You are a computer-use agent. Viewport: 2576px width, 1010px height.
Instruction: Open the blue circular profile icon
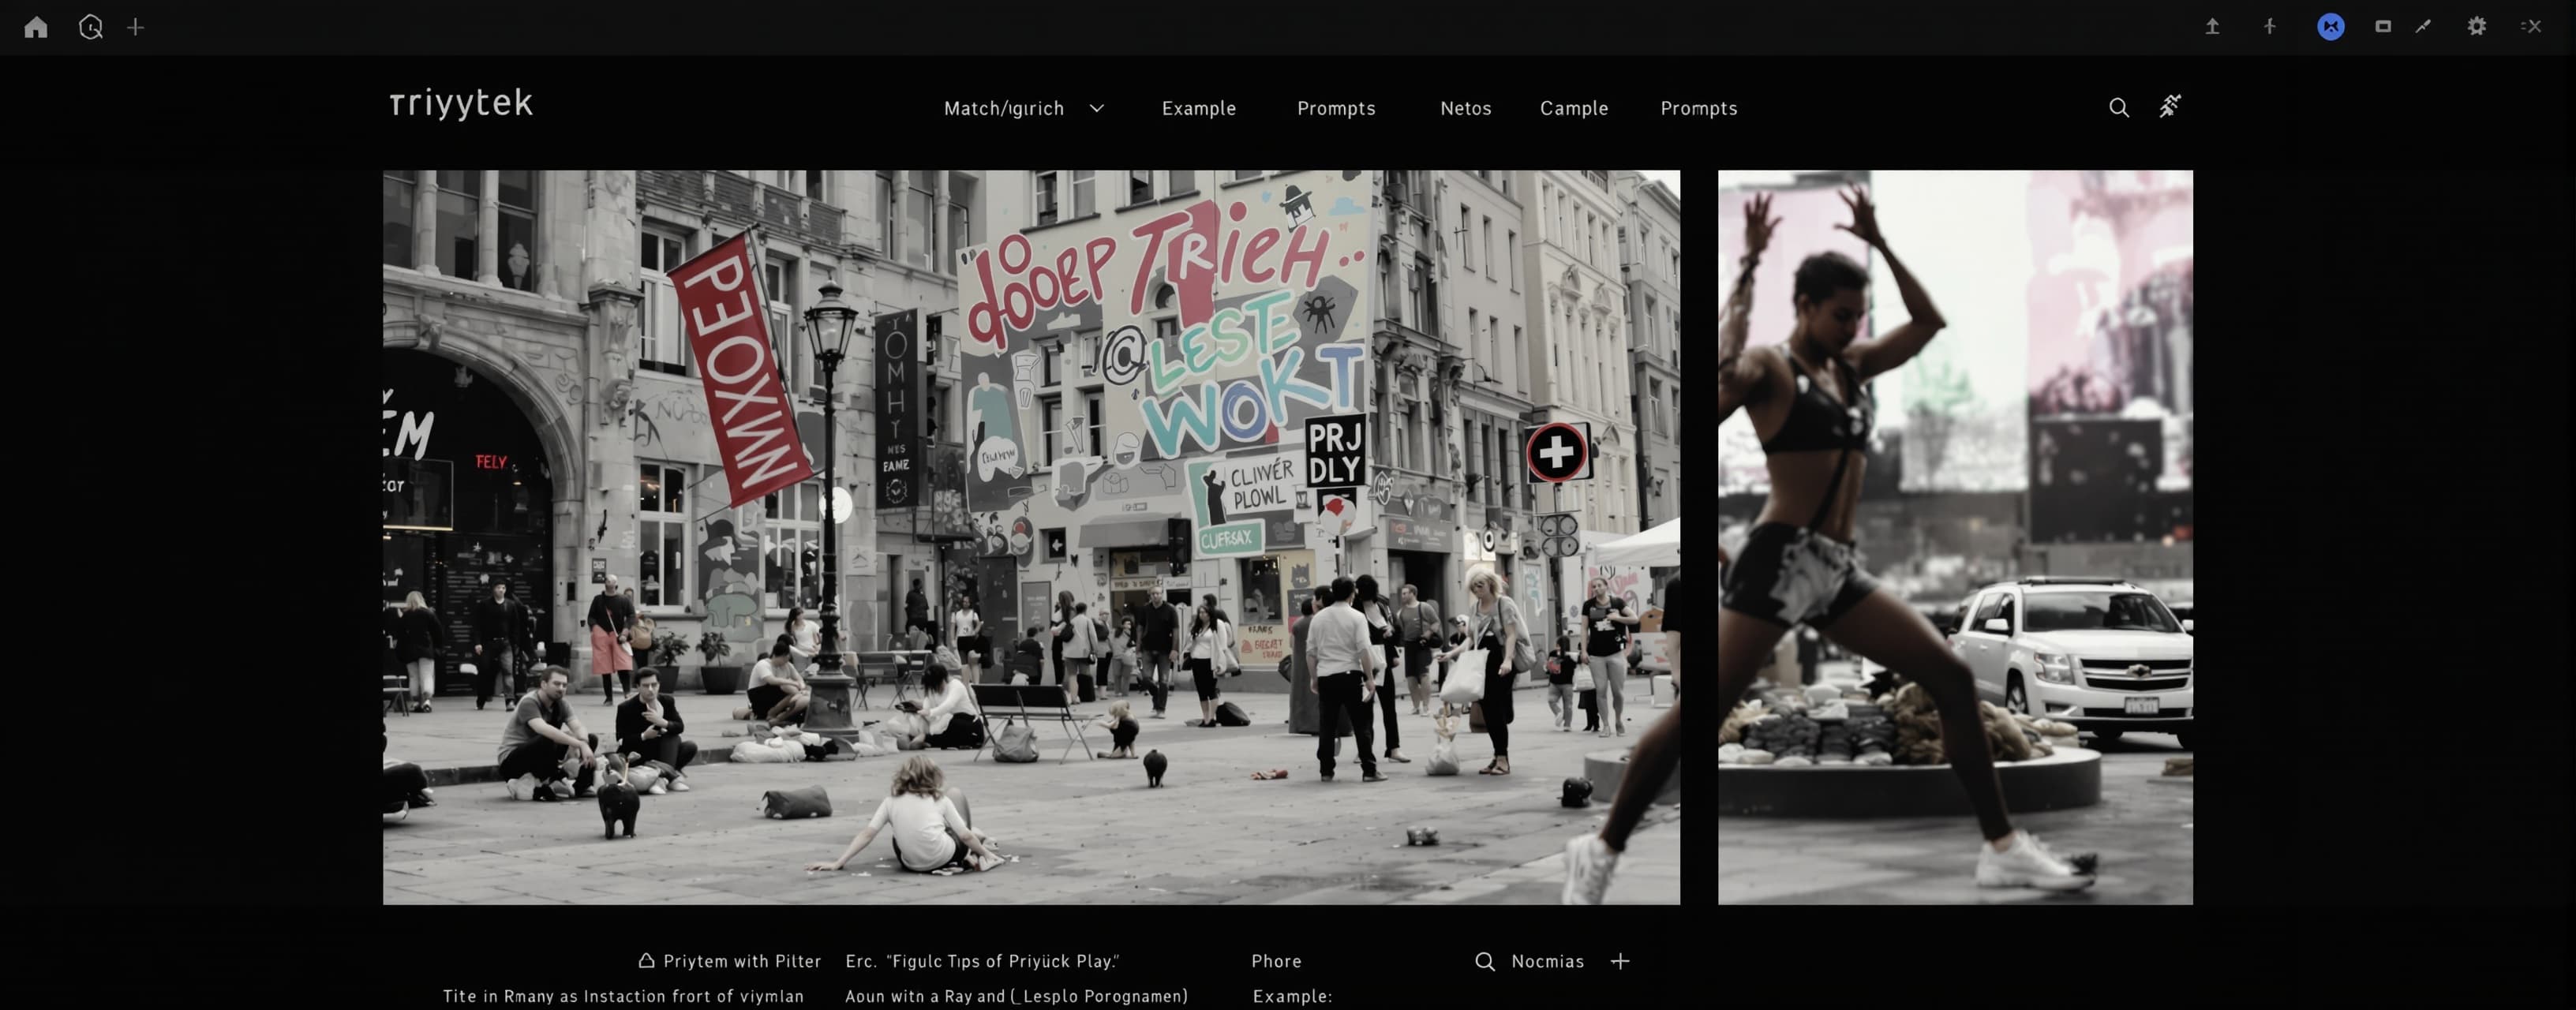click(x=2331, y=27)
